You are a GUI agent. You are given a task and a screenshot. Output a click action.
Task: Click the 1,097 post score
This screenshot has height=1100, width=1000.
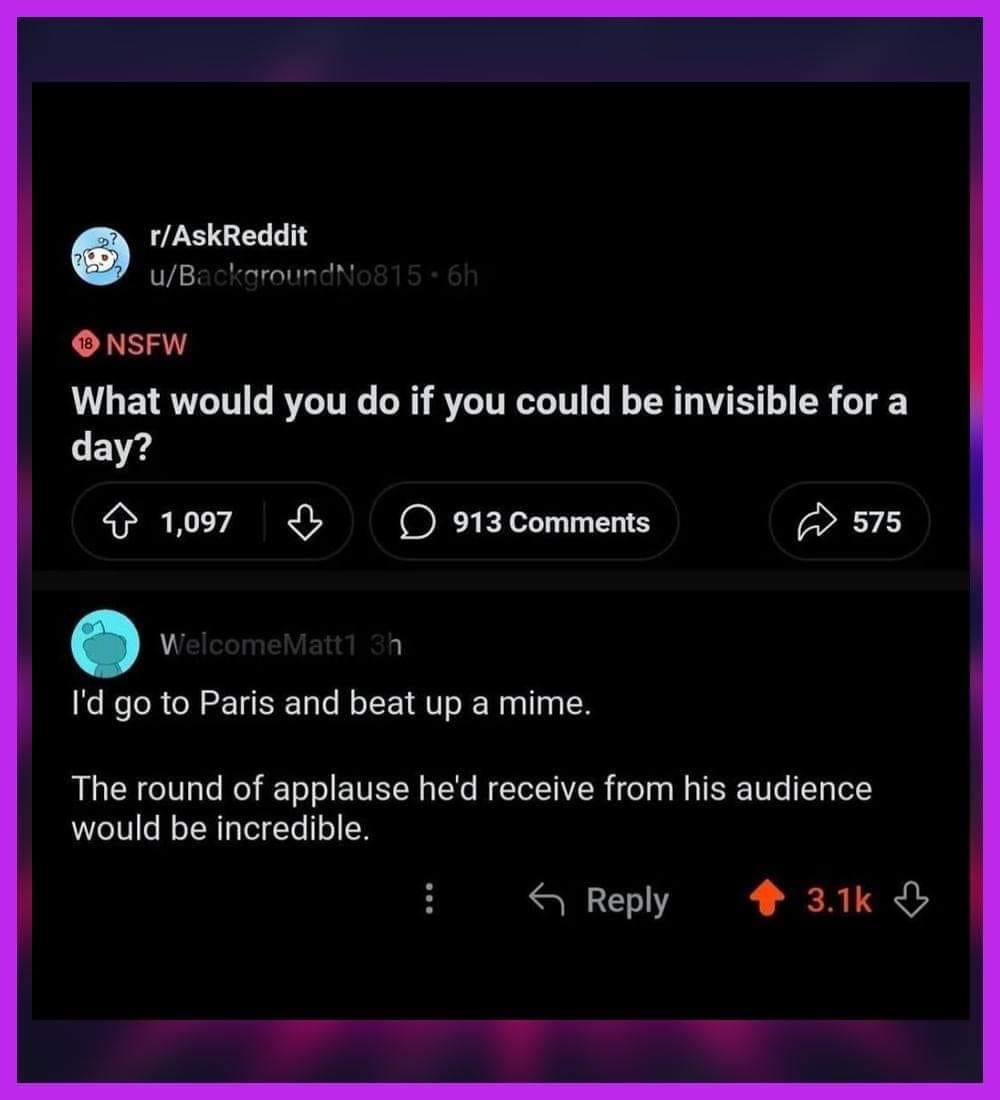coord(196,522)
